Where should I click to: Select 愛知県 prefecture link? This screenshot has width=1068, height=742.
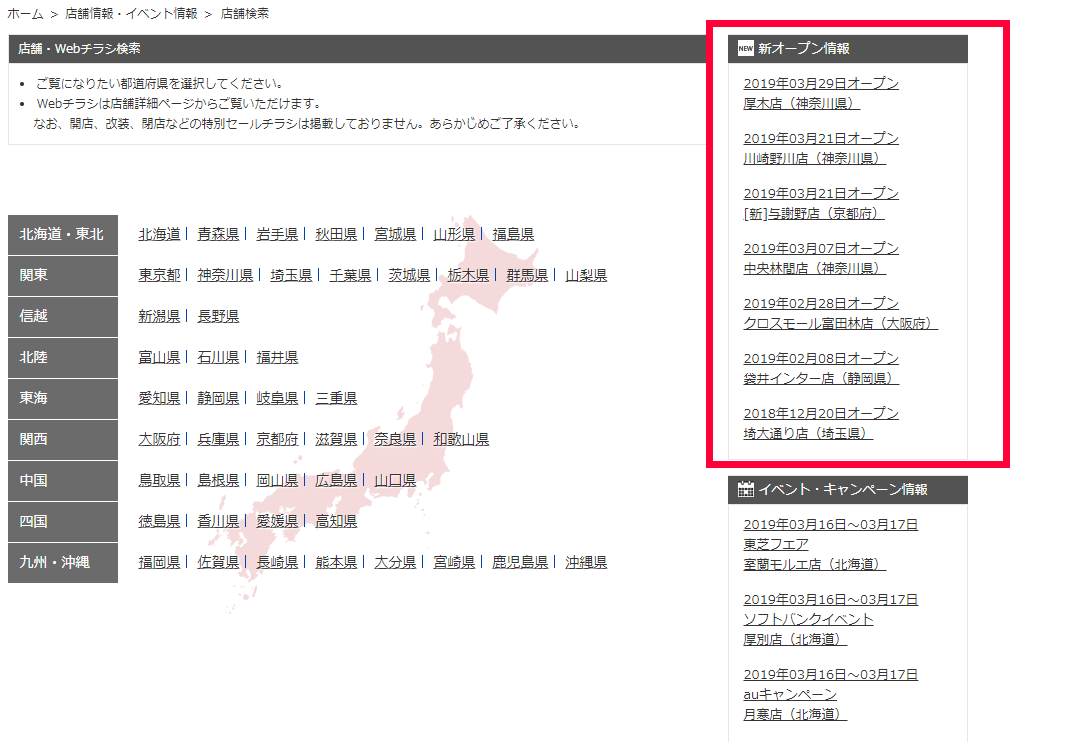(159, 398)
